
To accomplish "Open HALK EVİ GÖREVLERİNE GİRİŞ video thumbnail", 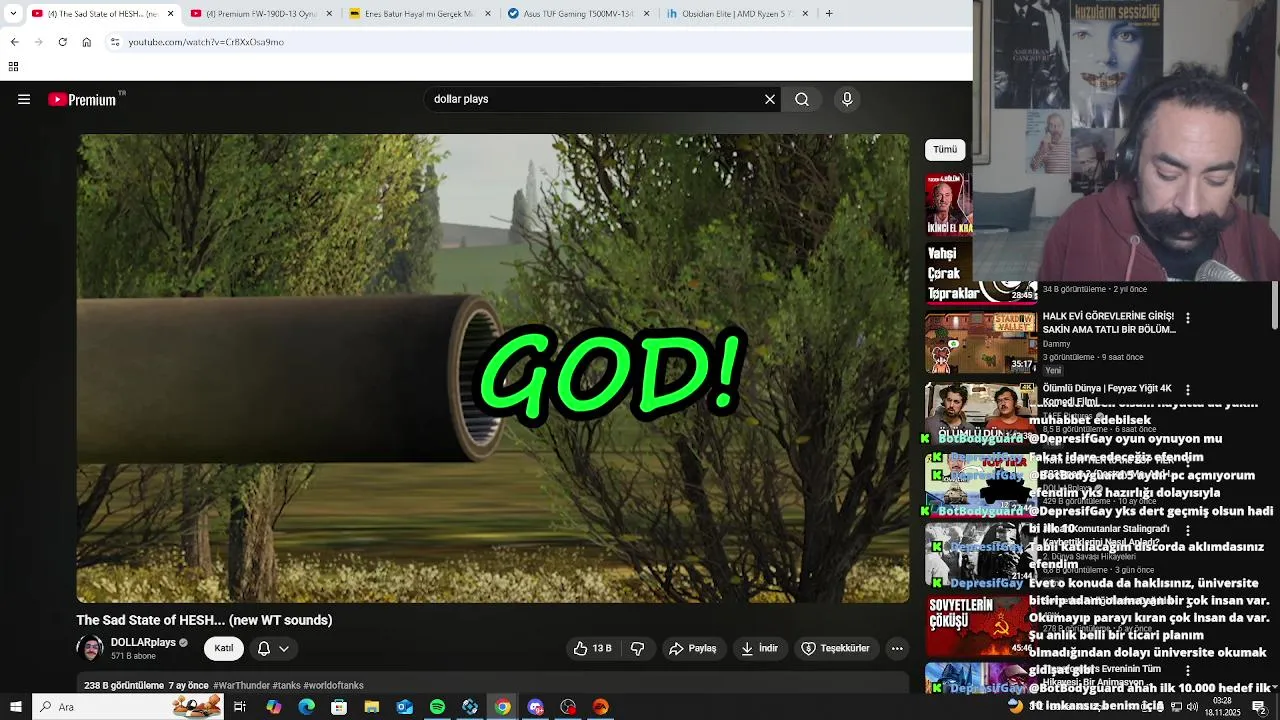I will (981, 343).
